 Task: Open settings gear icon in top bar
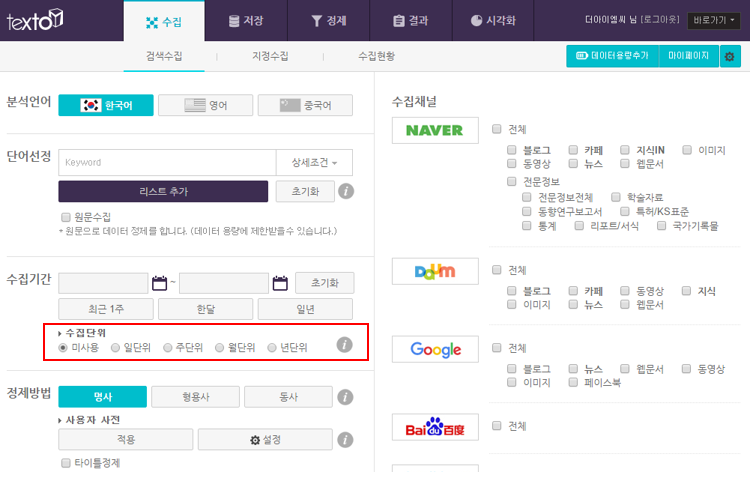730,56
